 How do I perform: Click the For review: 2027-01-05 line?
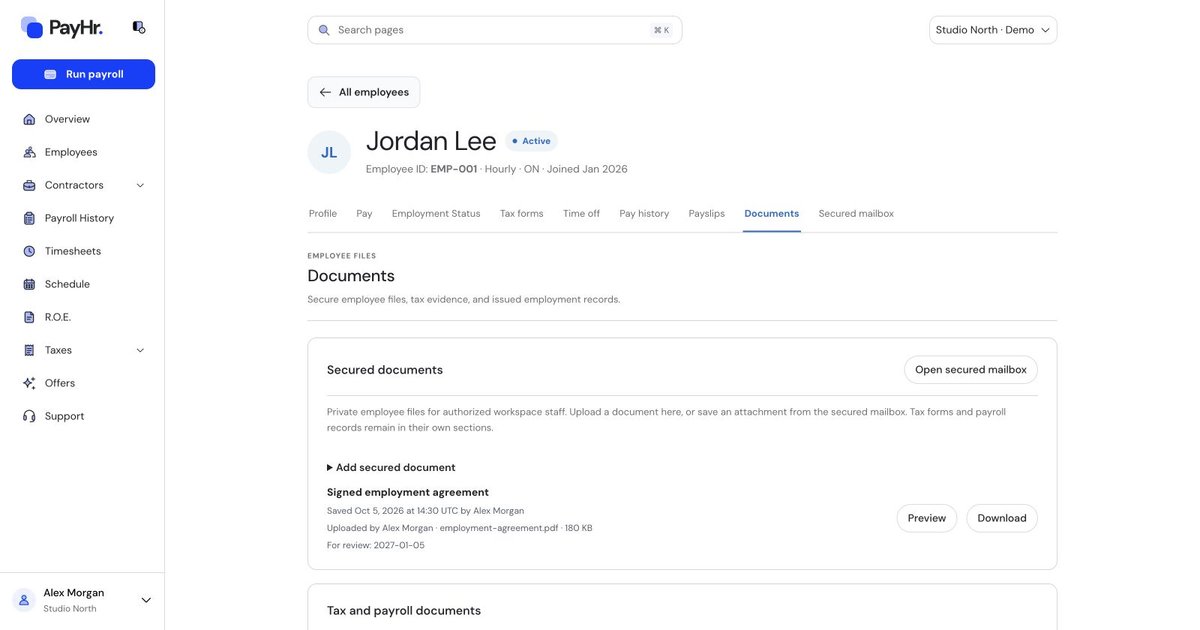pyautogui.click(x=376, y=545)
